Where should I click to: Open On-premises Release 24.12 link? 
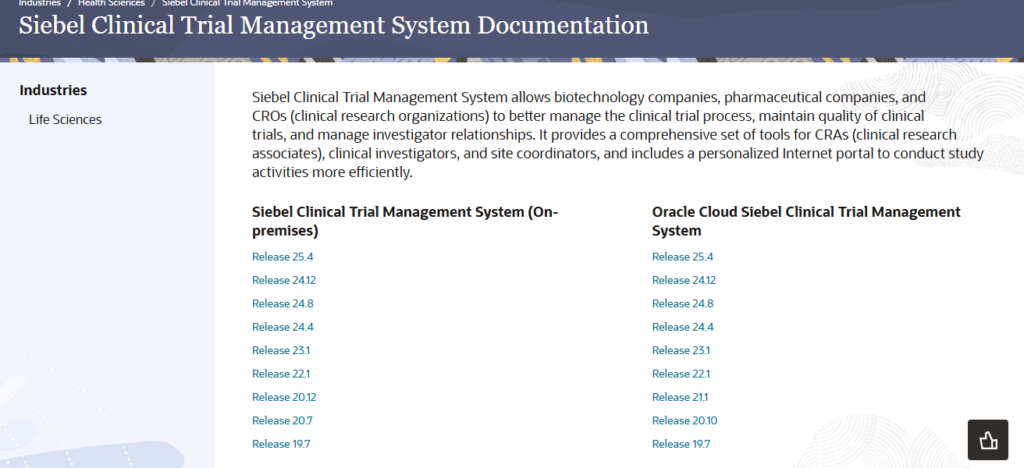coord(284,280)
